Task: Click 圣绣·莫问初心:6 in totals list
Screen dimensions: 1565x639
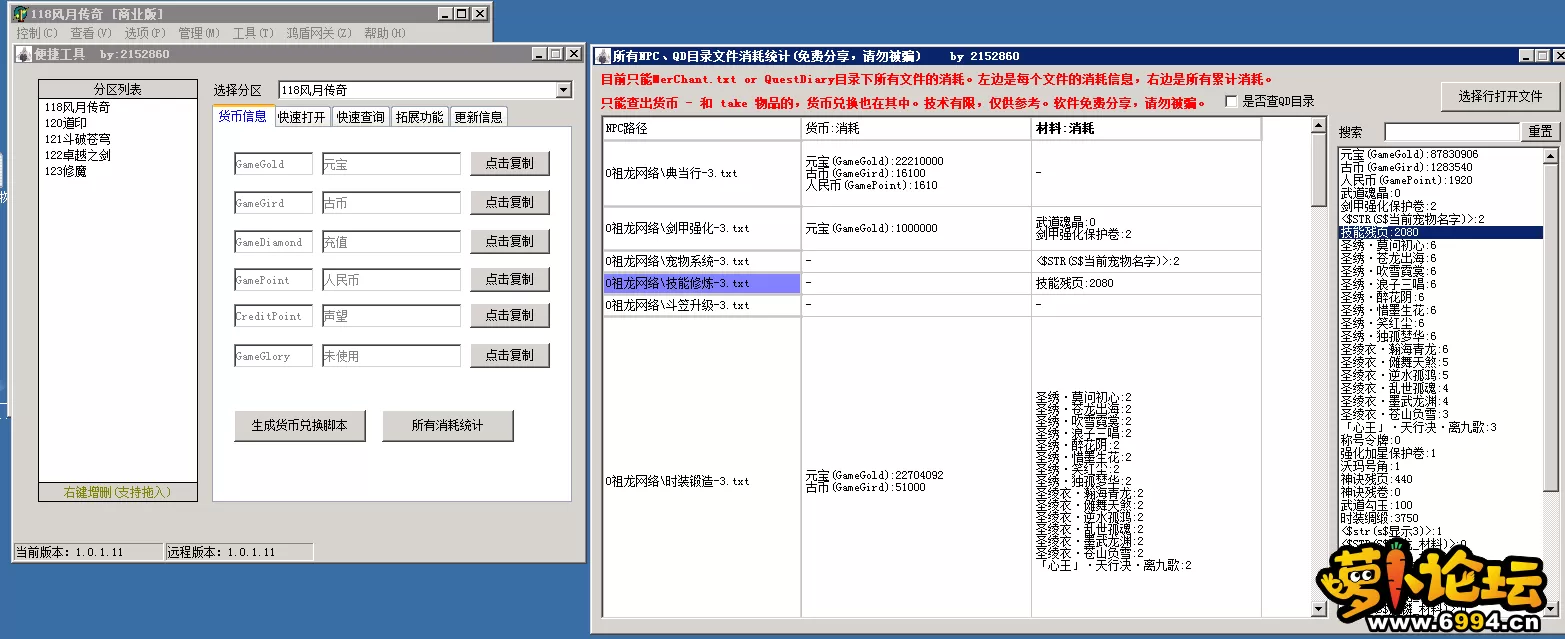Action: tap(1388, 245)
